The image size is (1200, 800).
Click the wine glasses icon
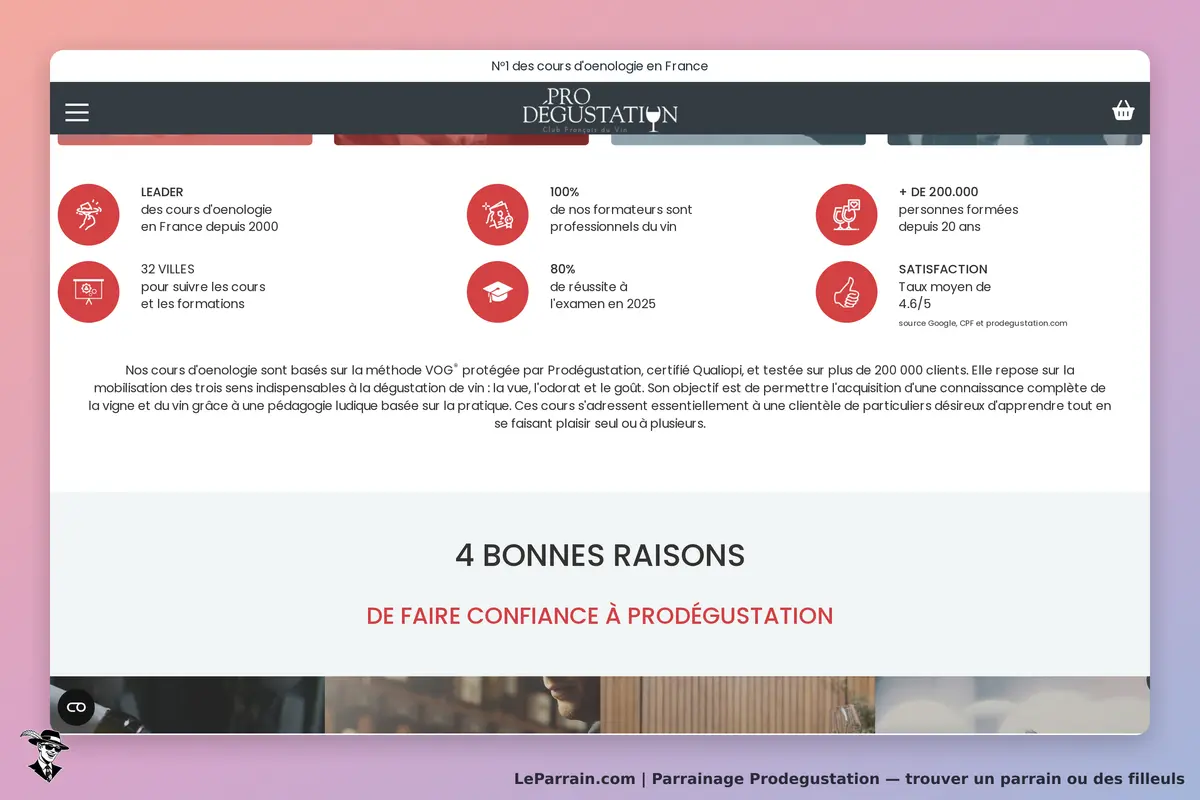click(x=847, y=215)
